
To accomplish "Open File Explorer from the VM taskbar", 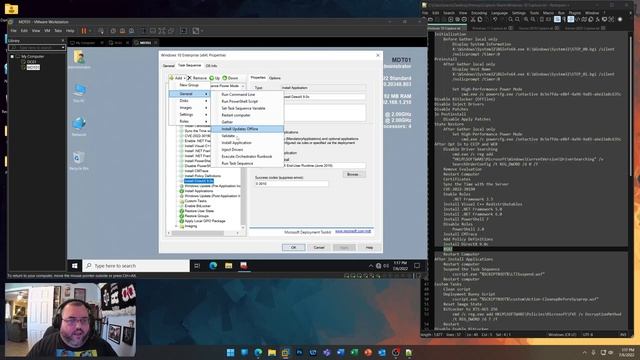I will 229,266.
